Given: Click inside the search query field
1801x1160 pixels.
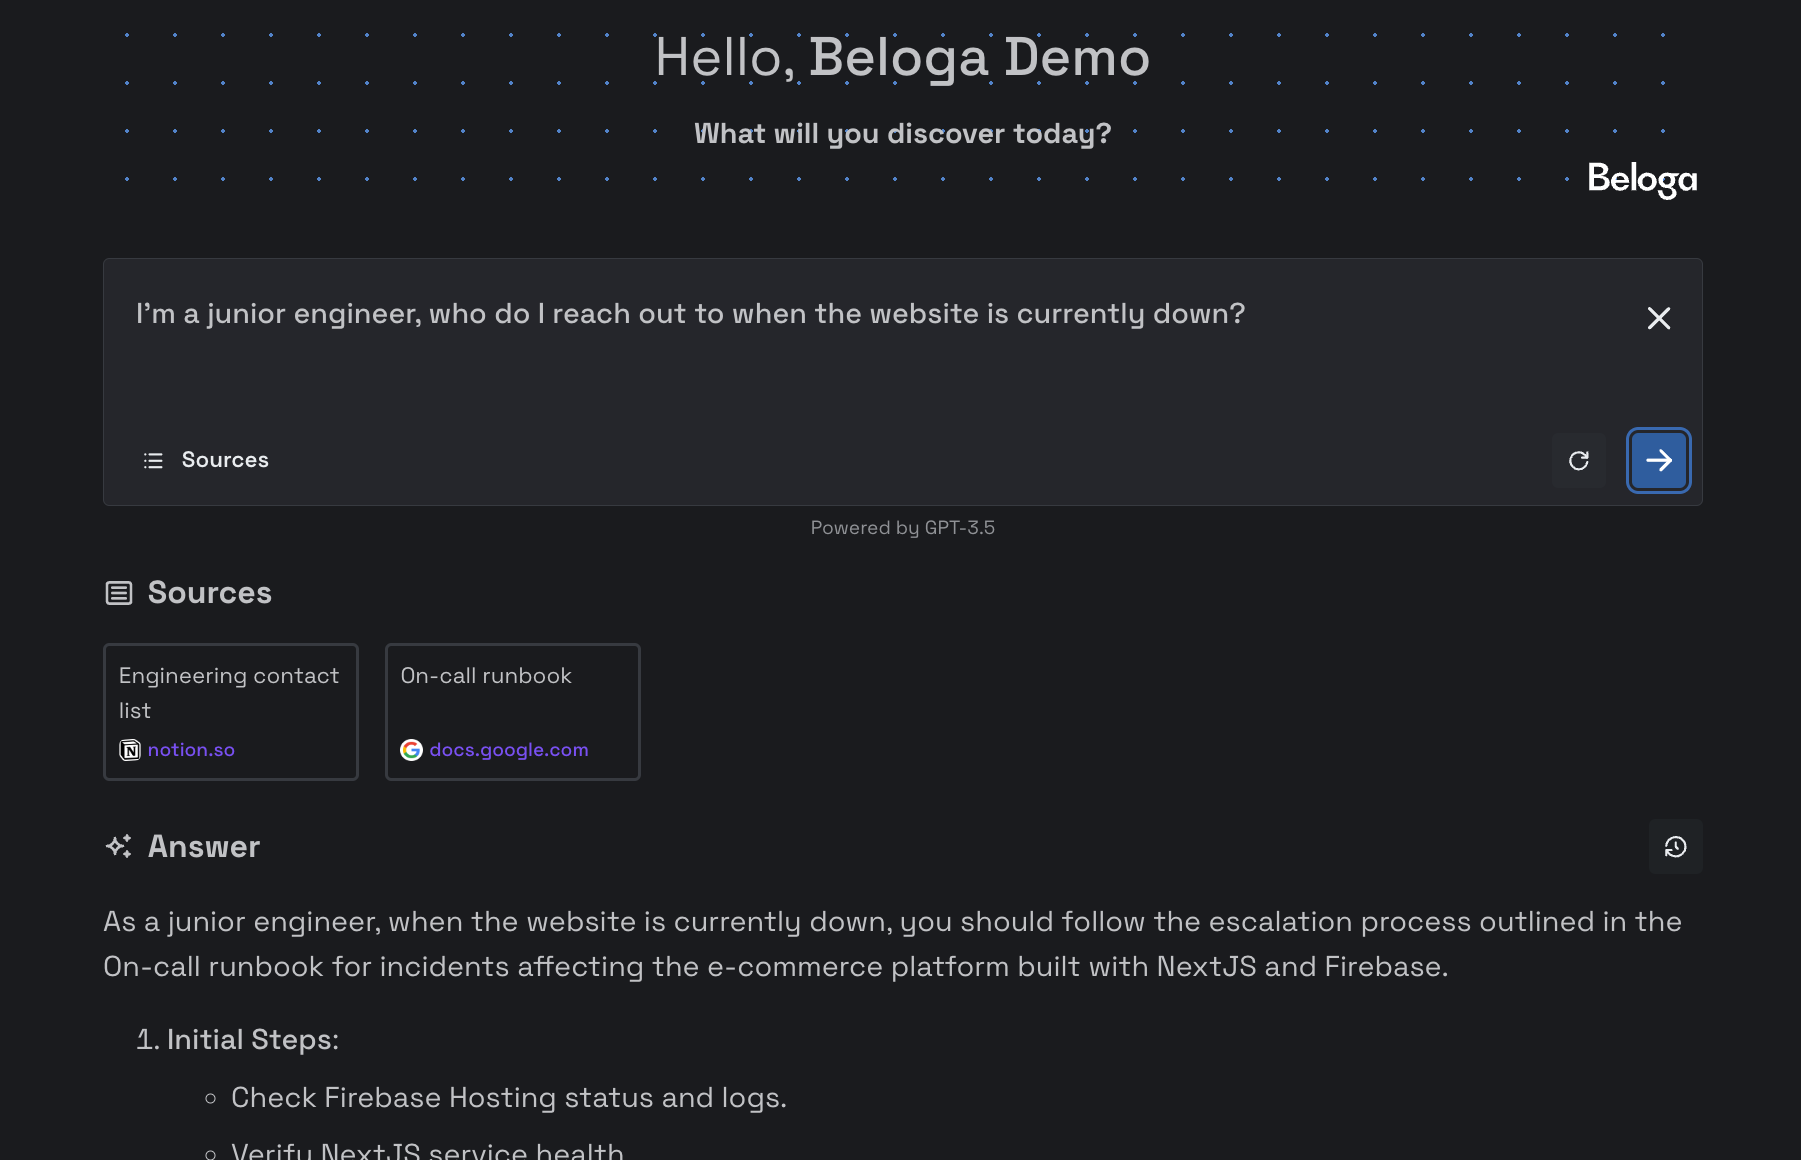Looking at the screenshot, I should (690, 313).
